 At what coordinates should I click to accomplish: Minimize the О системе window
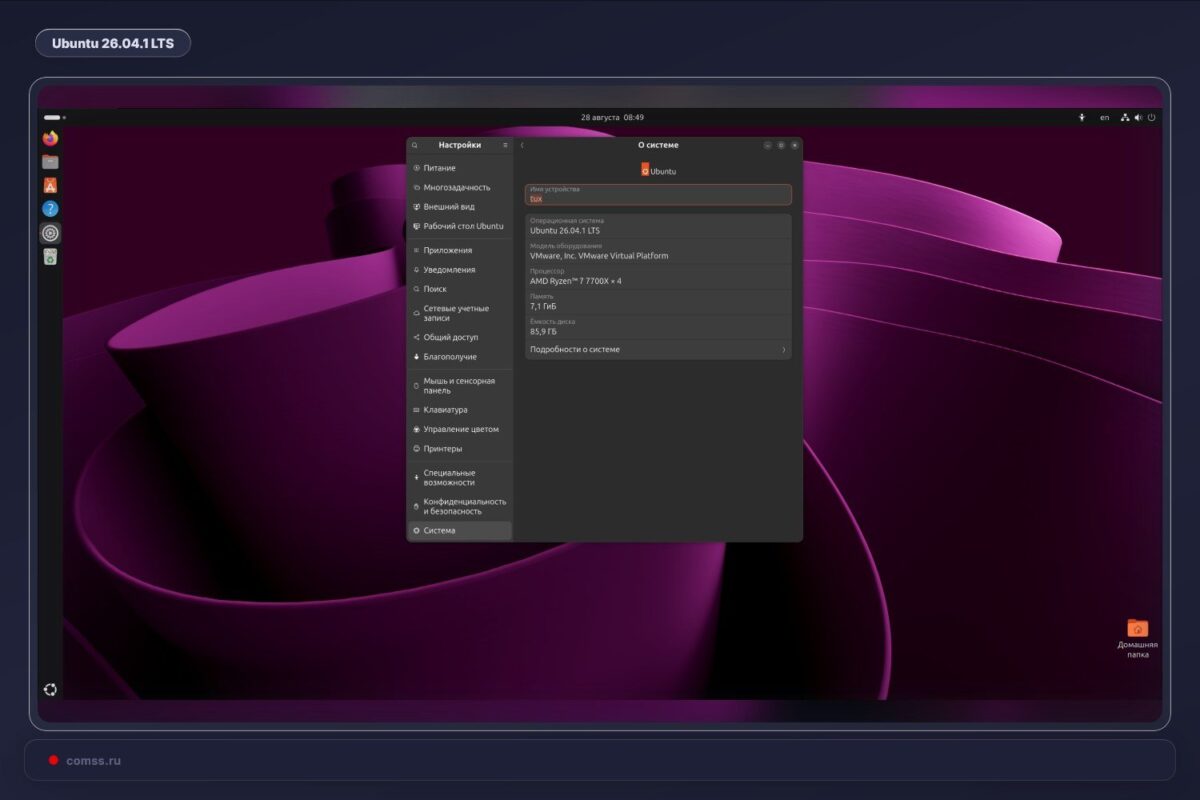pyautogui.click(x=768, y=145)
